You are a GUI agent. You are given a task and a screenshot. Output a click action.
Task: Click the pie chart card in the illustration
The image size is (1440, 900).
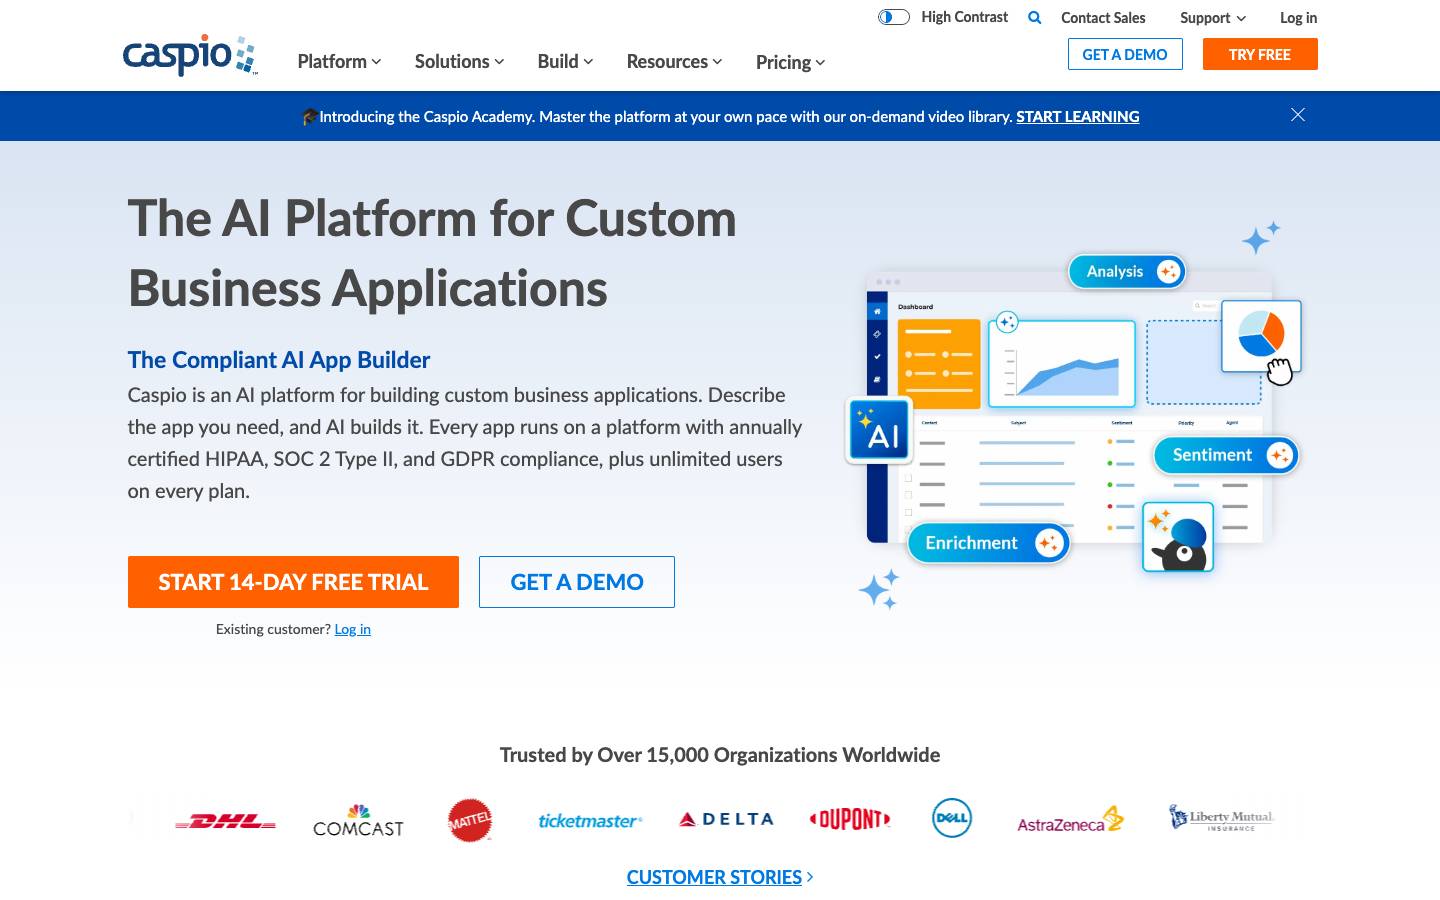1261,336
